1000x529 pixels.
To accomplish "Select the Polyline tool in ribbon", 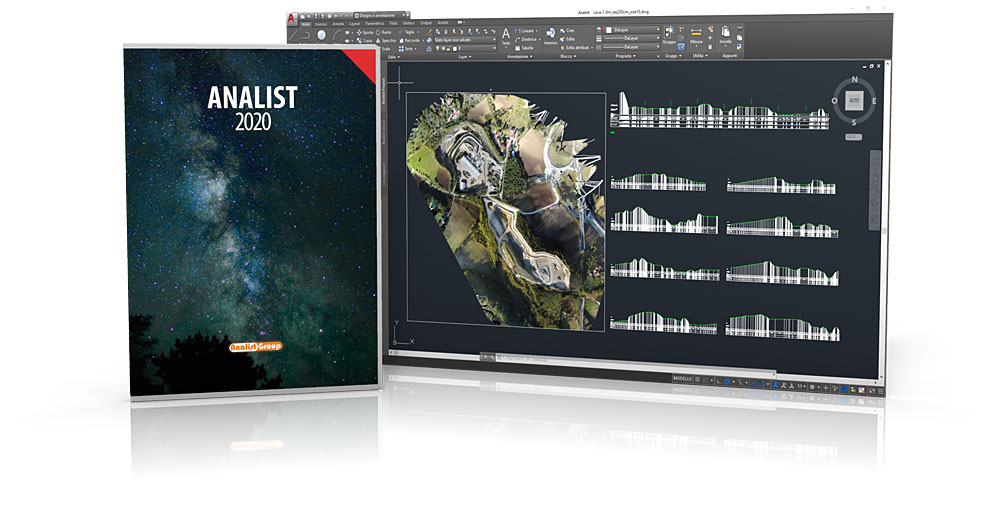I will click(x=305, y=35).
